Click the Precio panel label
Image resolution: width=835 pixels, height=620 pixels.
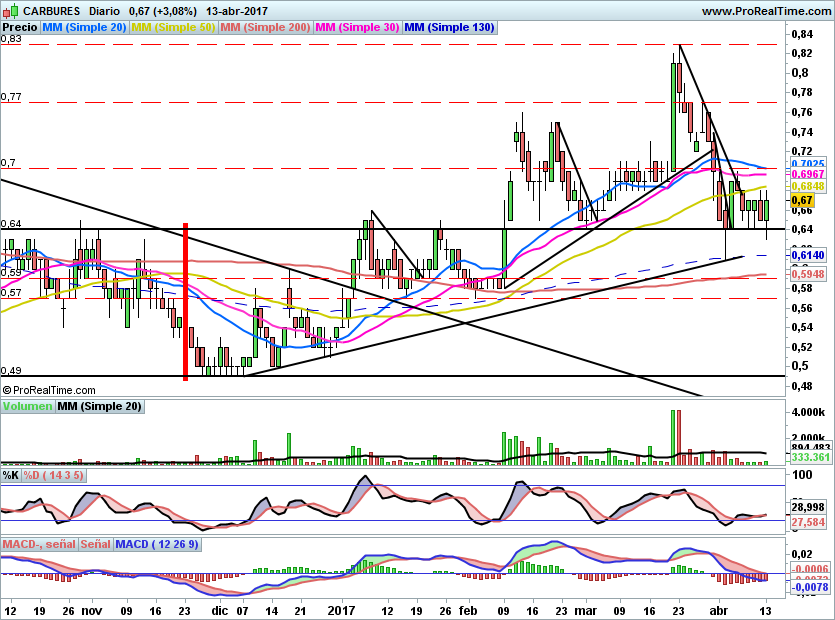point(20,28)
